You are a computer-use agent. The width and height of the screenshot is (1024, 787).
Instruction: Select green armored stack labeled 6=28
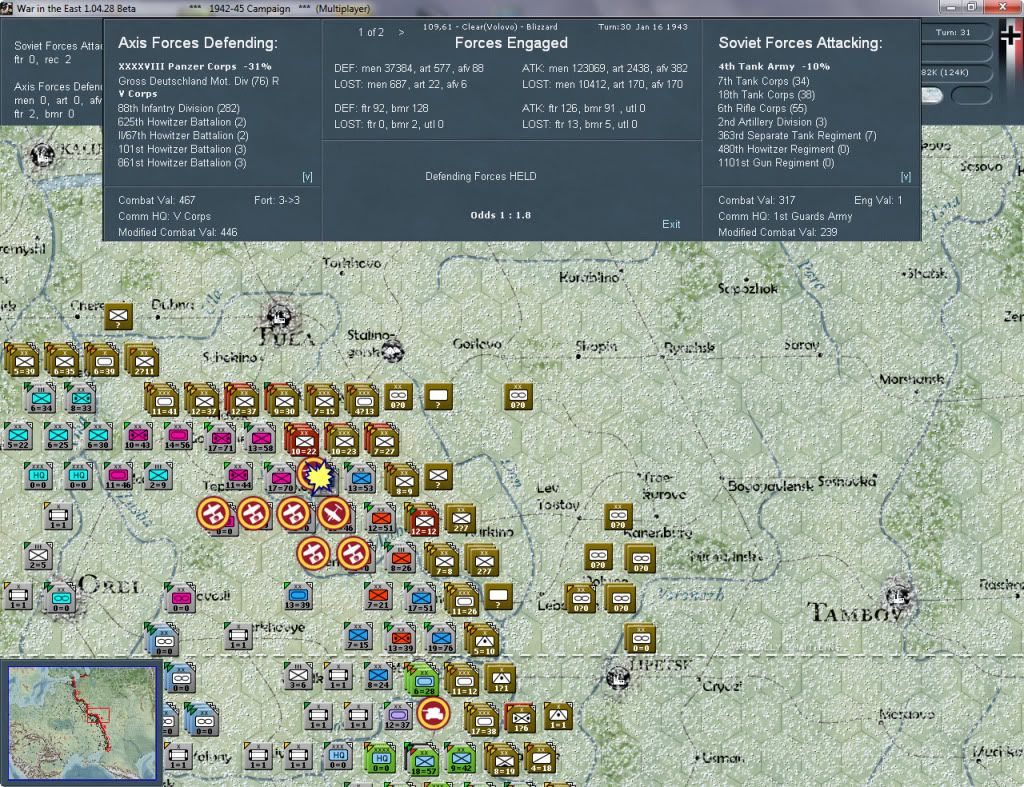pos(423,679)
